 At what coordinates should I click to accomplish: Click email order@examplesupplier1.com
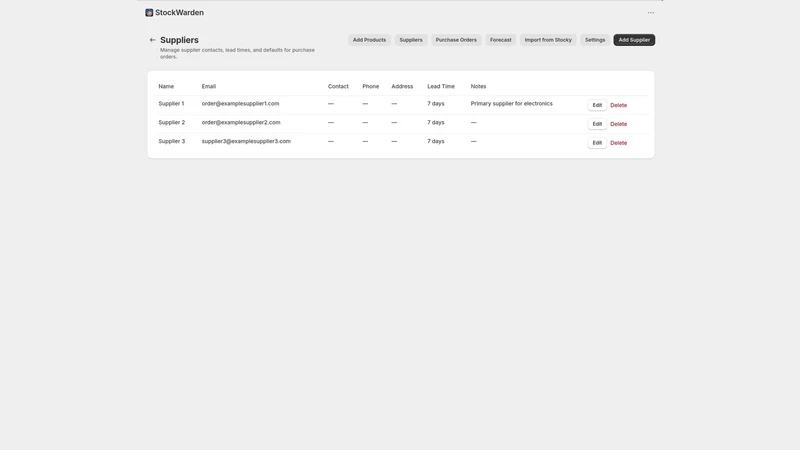(240, 104)
